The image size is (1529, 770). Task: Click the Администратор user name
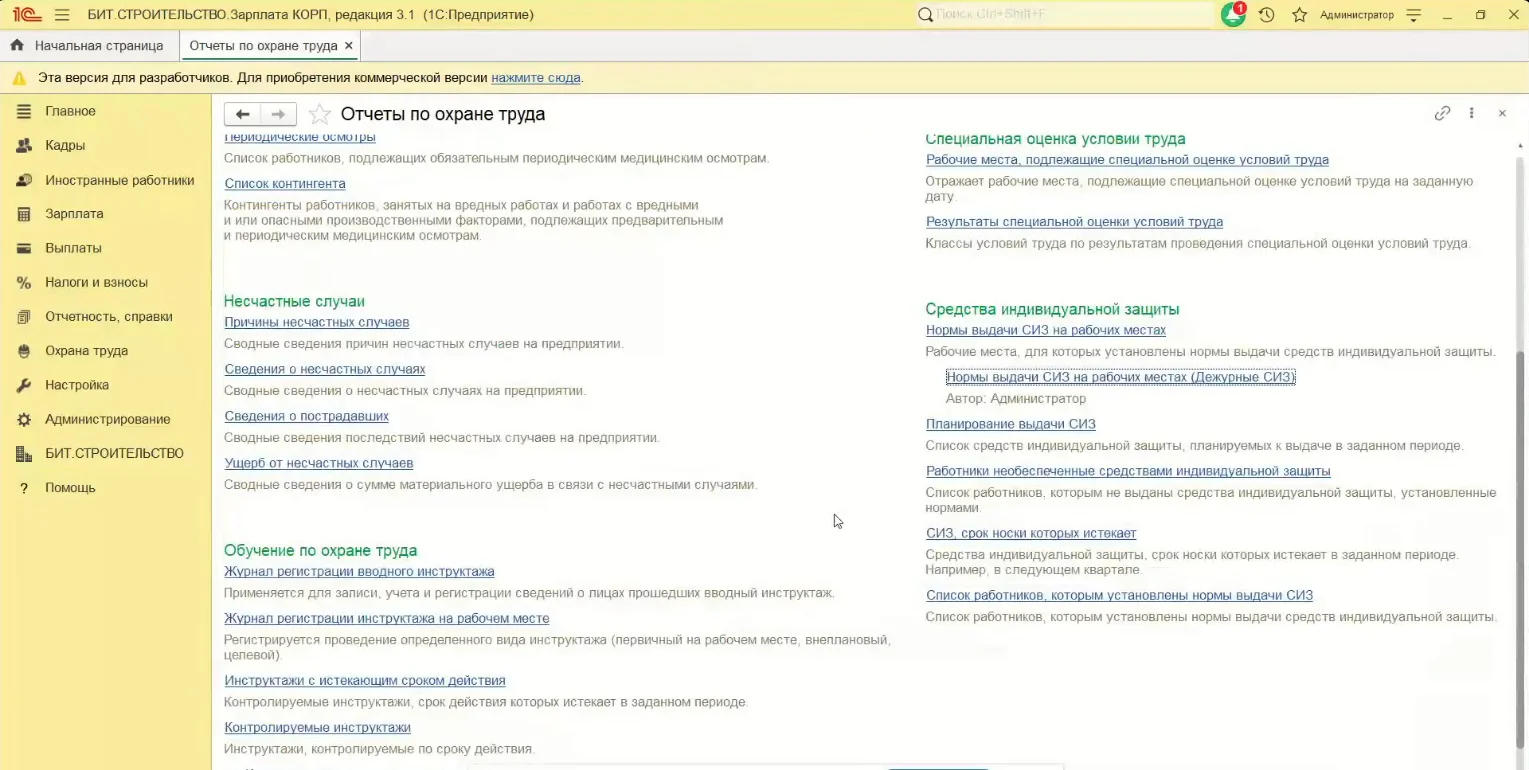(x=1356, y=15)
